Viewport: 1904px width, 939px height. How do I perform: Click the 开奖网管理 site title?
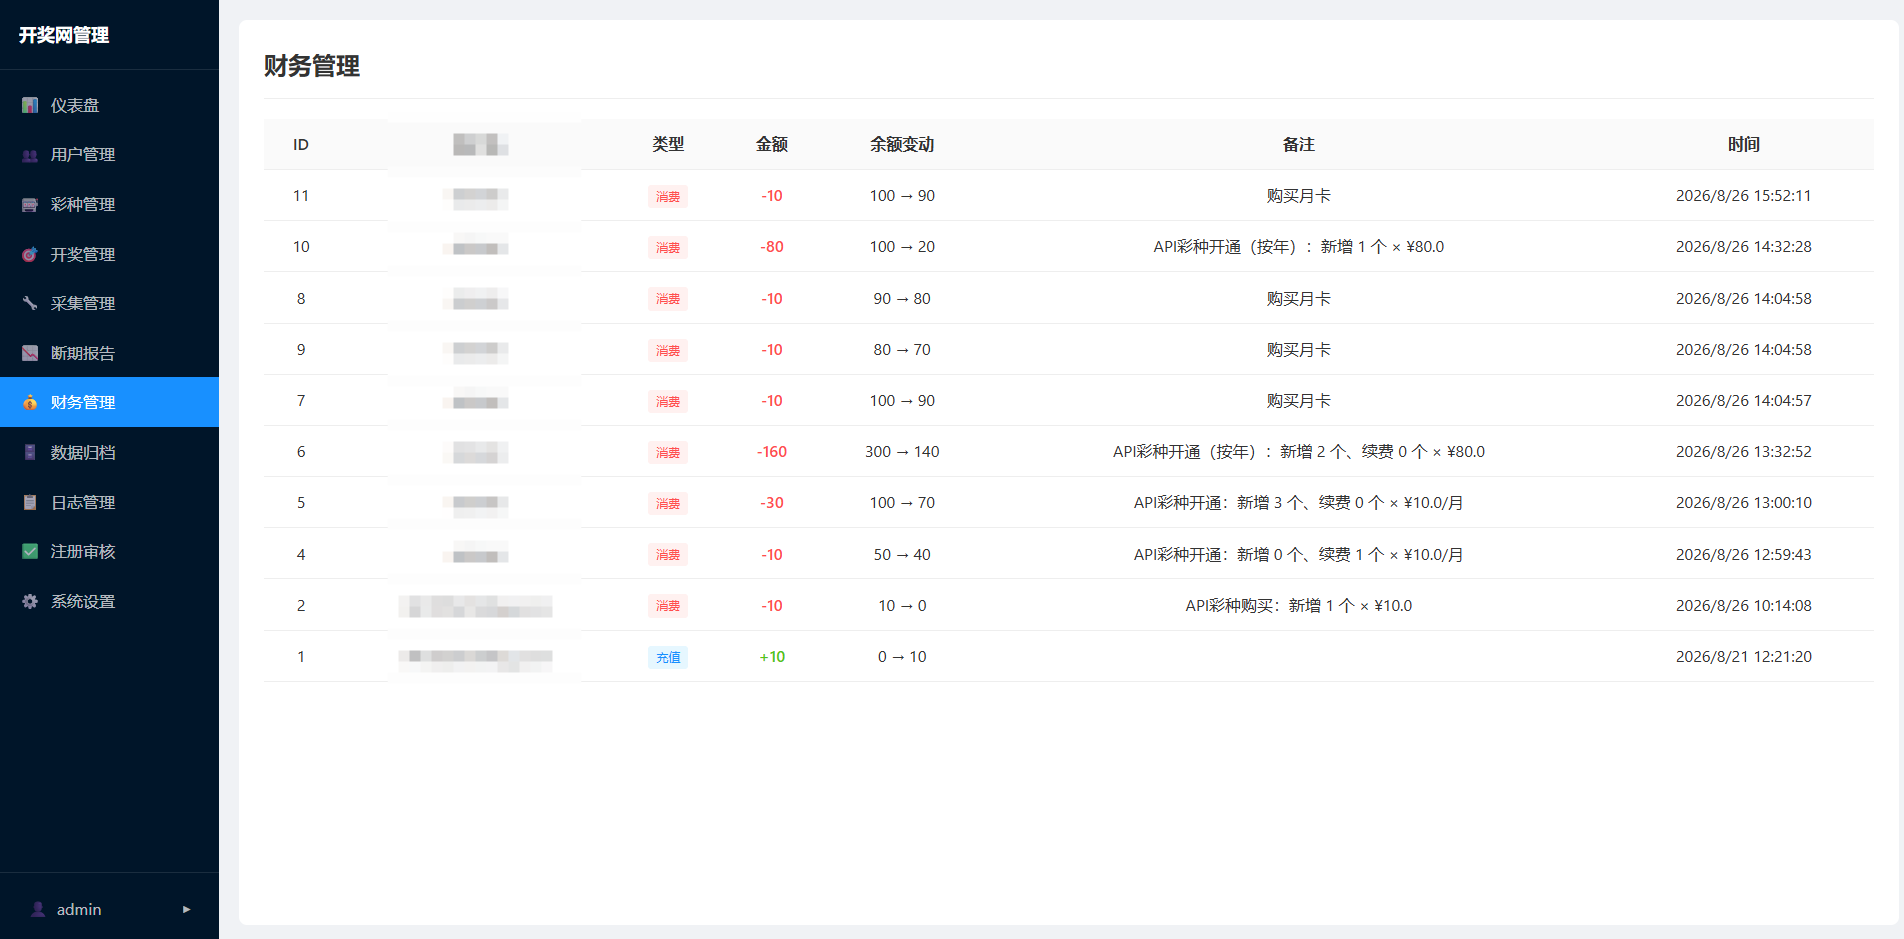pos(64,35)
